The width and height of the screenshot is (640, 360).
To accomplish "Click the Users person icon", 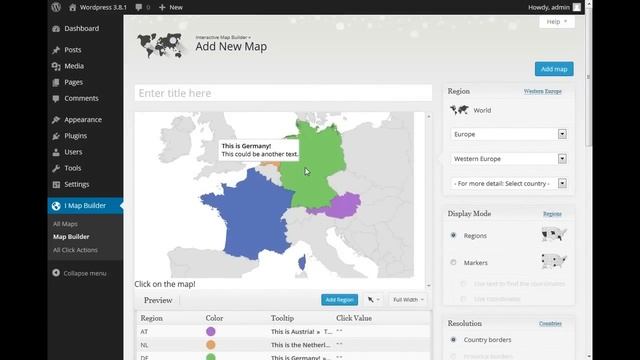I will point(56,152).
